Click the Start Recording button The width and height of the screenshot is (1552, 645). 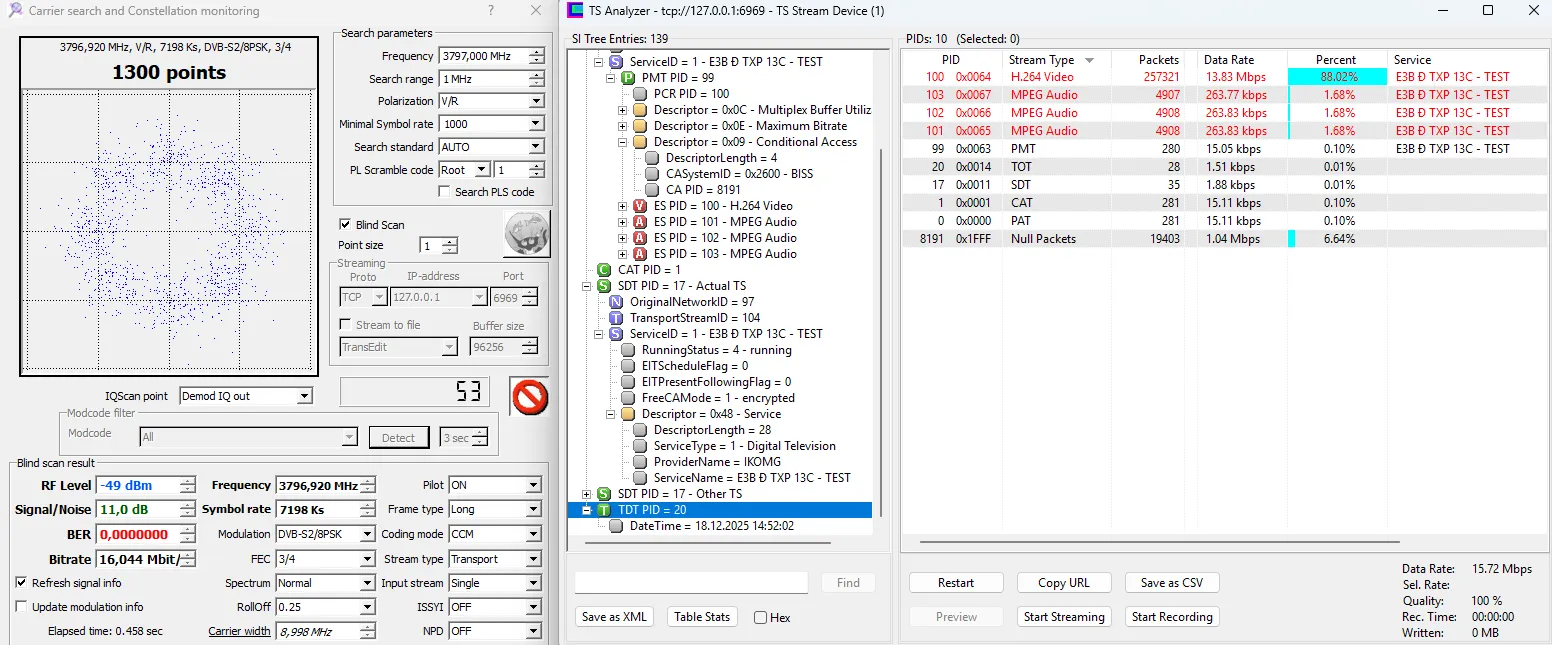click(x=1172, y=617)
